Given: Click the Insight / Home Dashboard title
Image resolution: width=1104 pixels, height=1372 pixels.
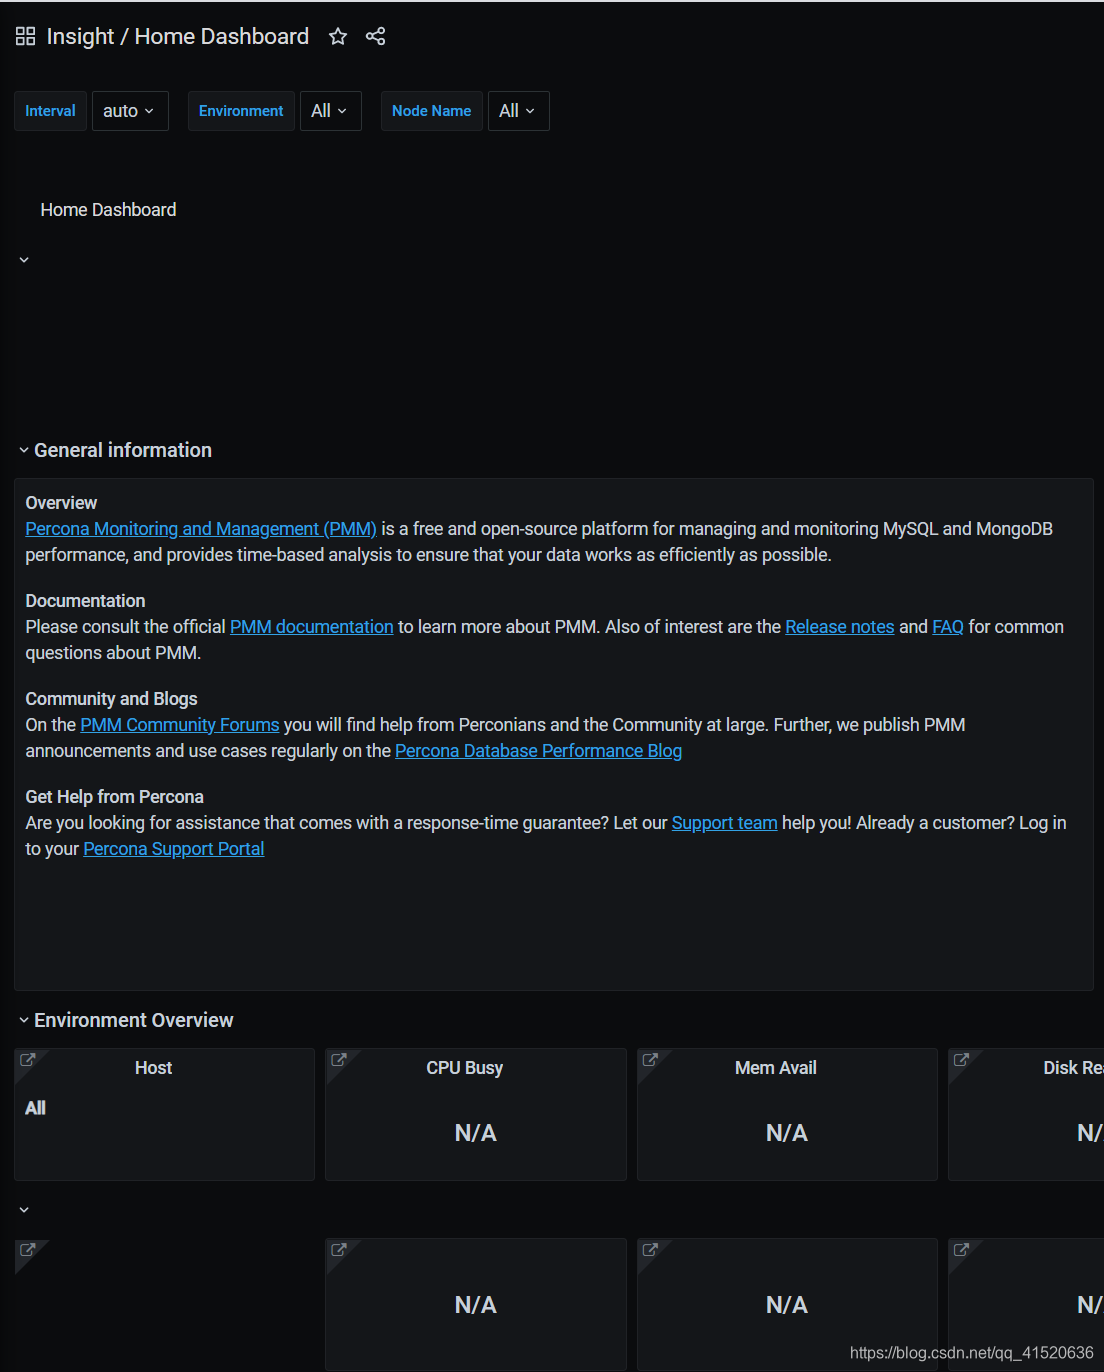Looking at the screenshot, I should click(178, 37).
